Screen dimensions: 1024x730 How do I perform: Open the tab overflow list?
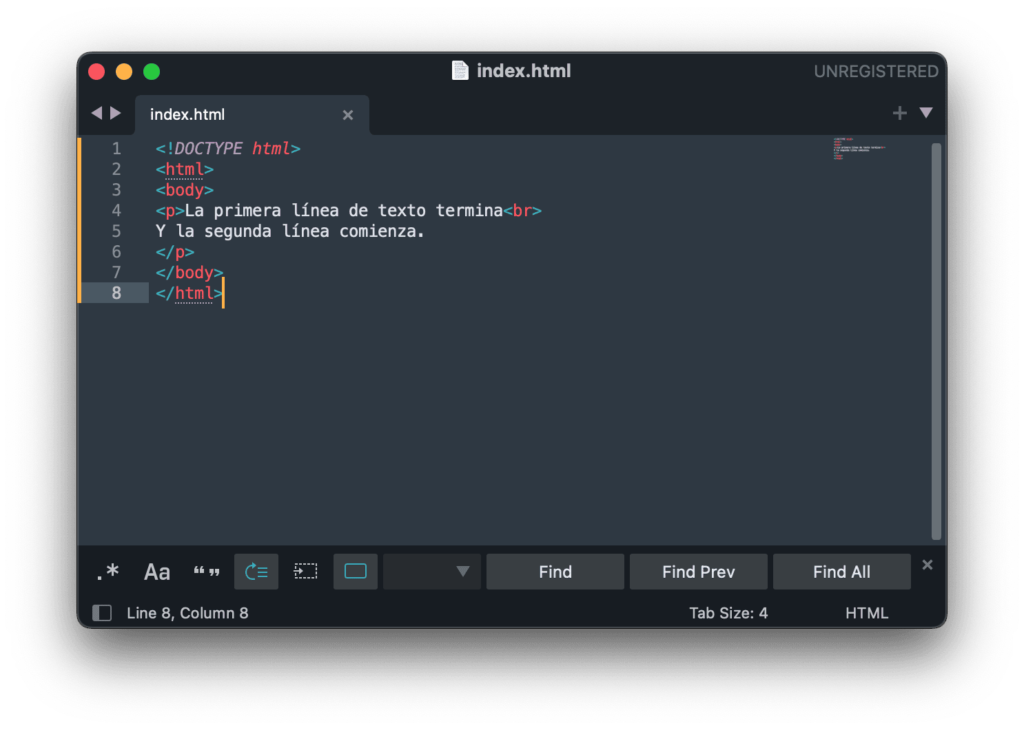click(926, 113)
